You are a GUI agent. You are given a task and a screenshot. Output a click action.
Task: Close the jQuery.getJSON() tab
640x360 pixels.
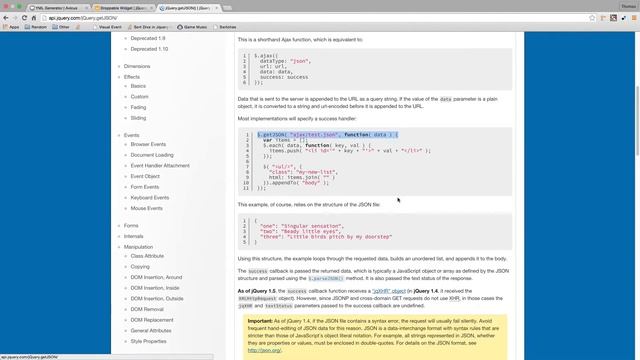point(217,8)
